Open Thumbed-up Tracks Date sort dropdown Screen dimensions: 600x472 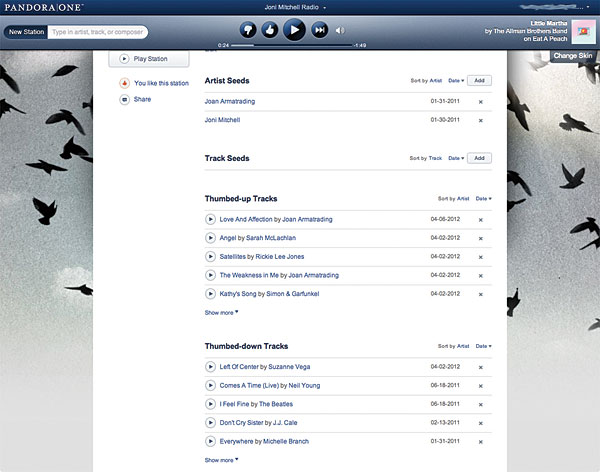pyautogui.click(x=484, y=199)
